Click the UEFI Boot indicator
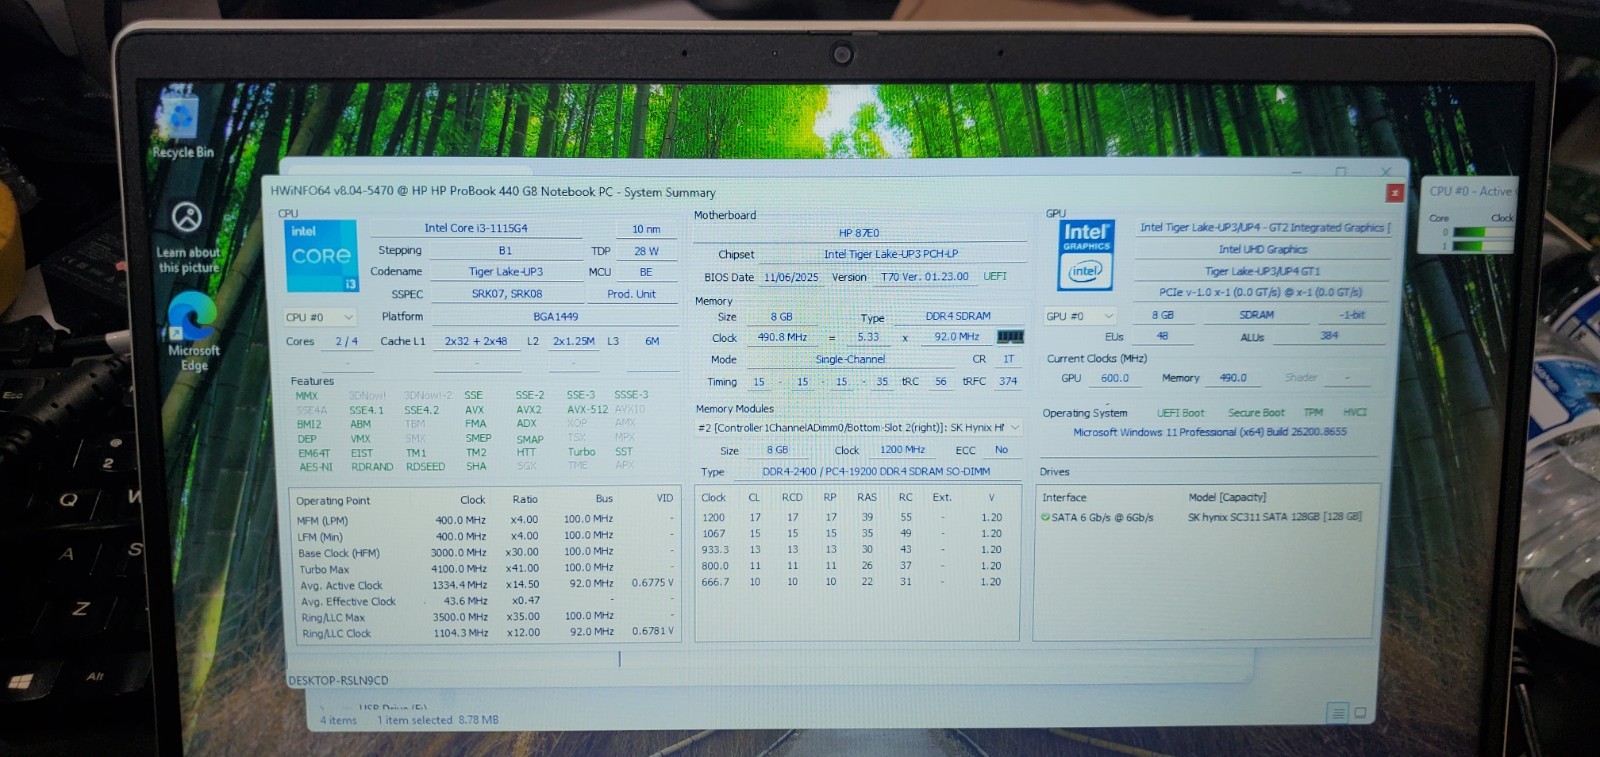The width and height of the screenshot is (1600, 757). (1180, 413)
